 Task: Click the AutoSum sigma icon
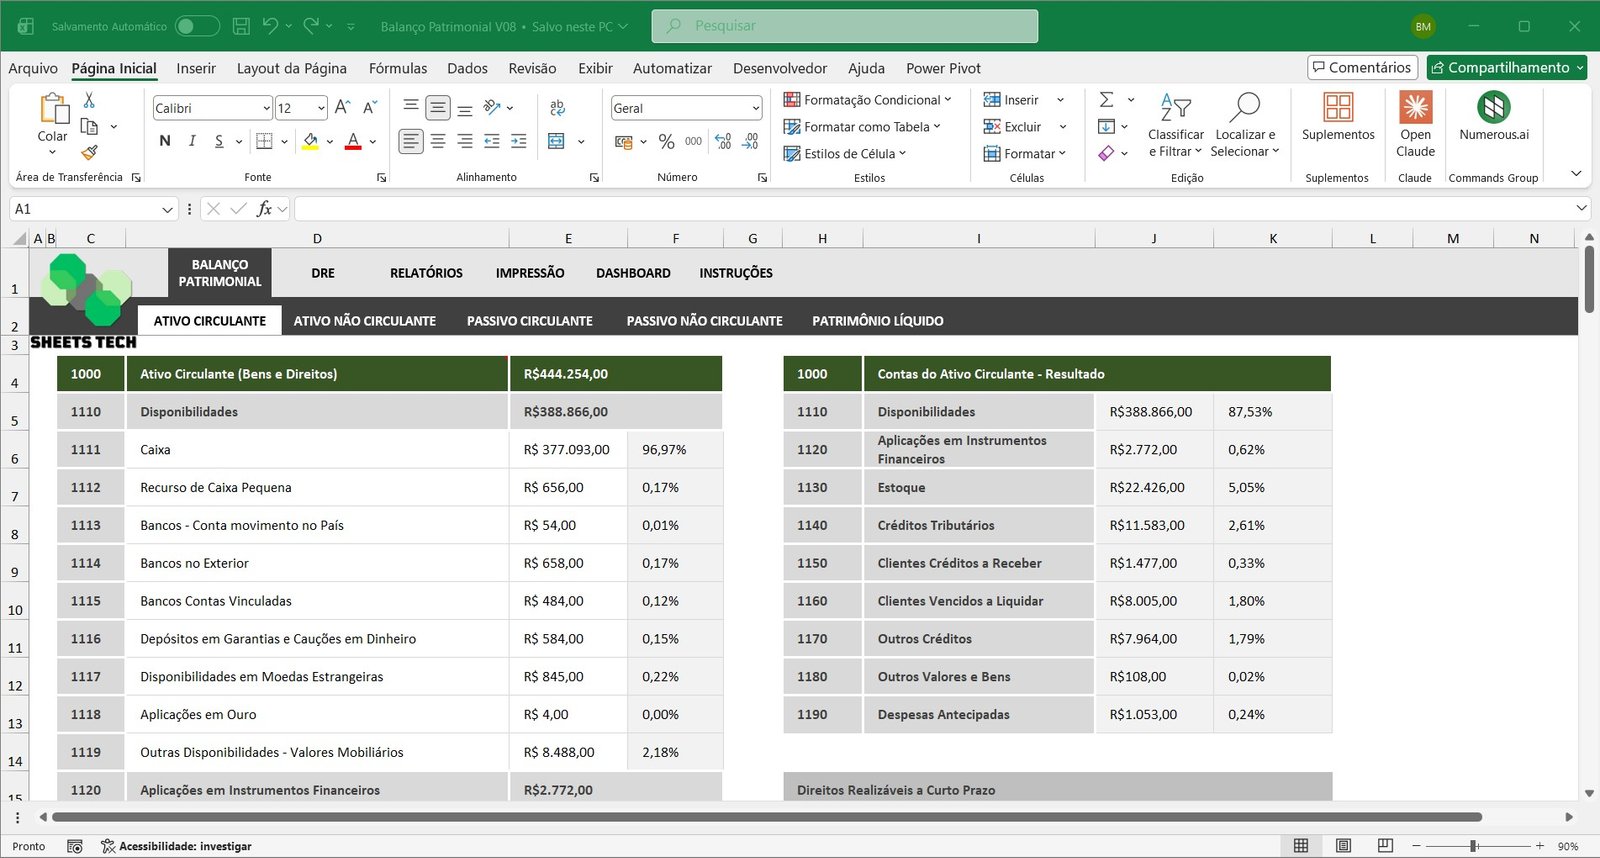(1106, 100)
